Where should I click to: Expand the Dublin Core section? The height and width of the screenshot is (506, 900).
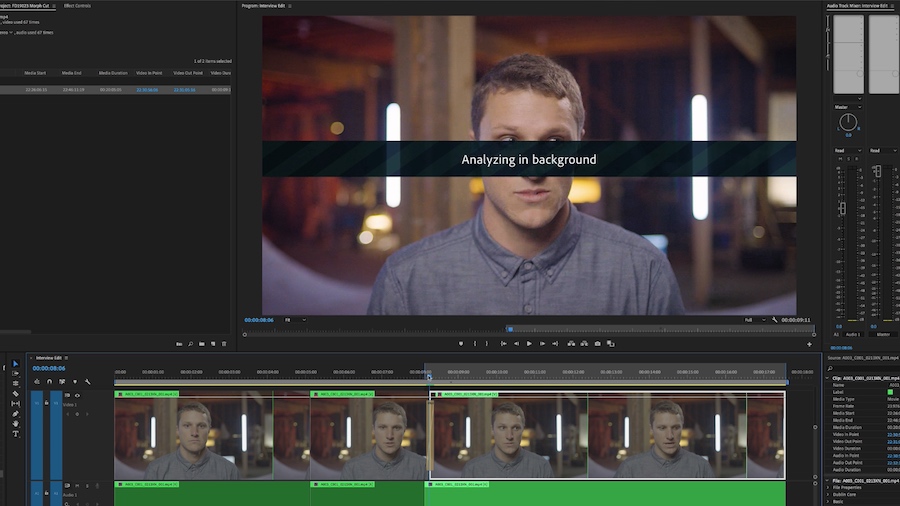[x=828, y=495]
